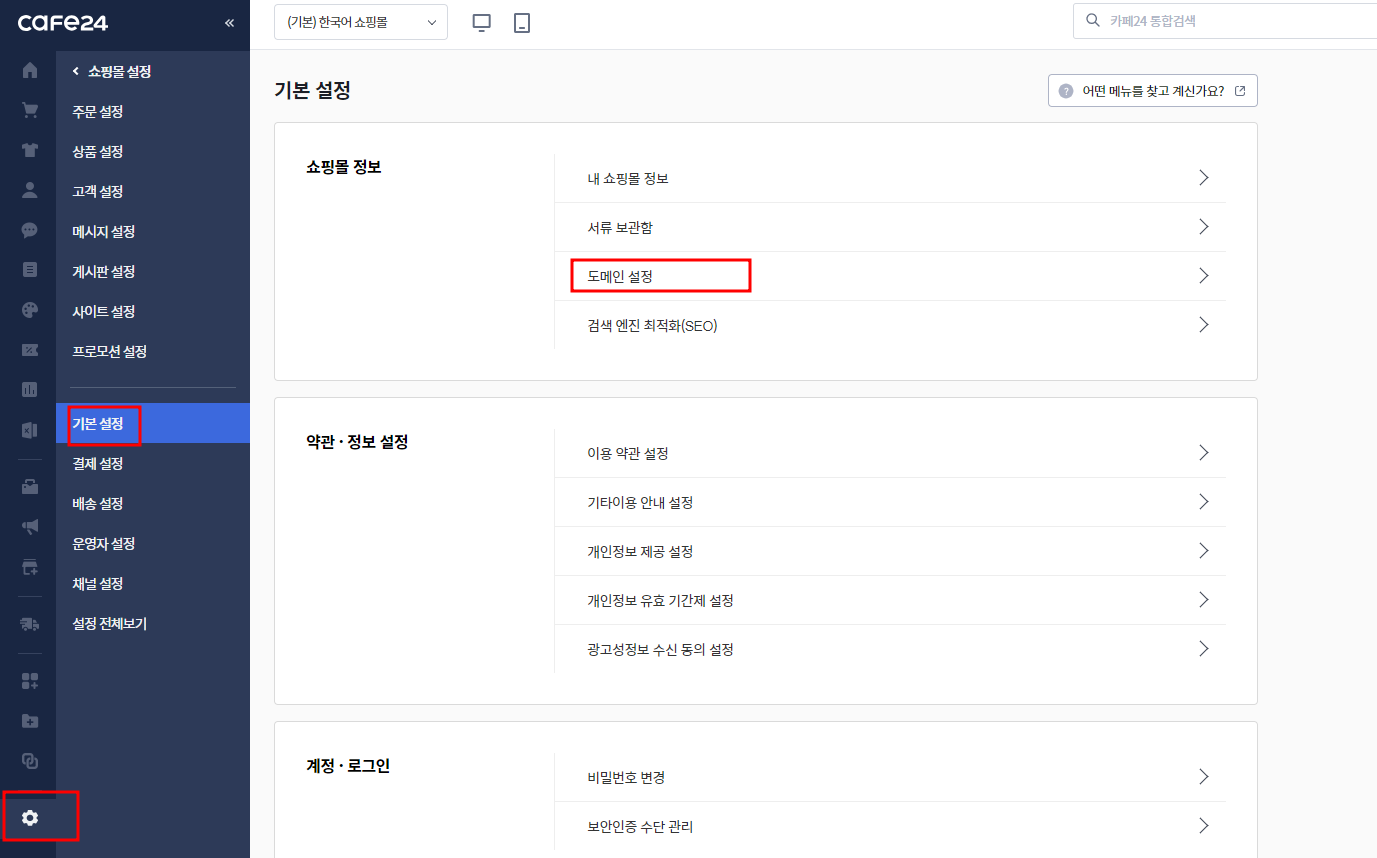Open the customers person icon

[x=29, y=191]
